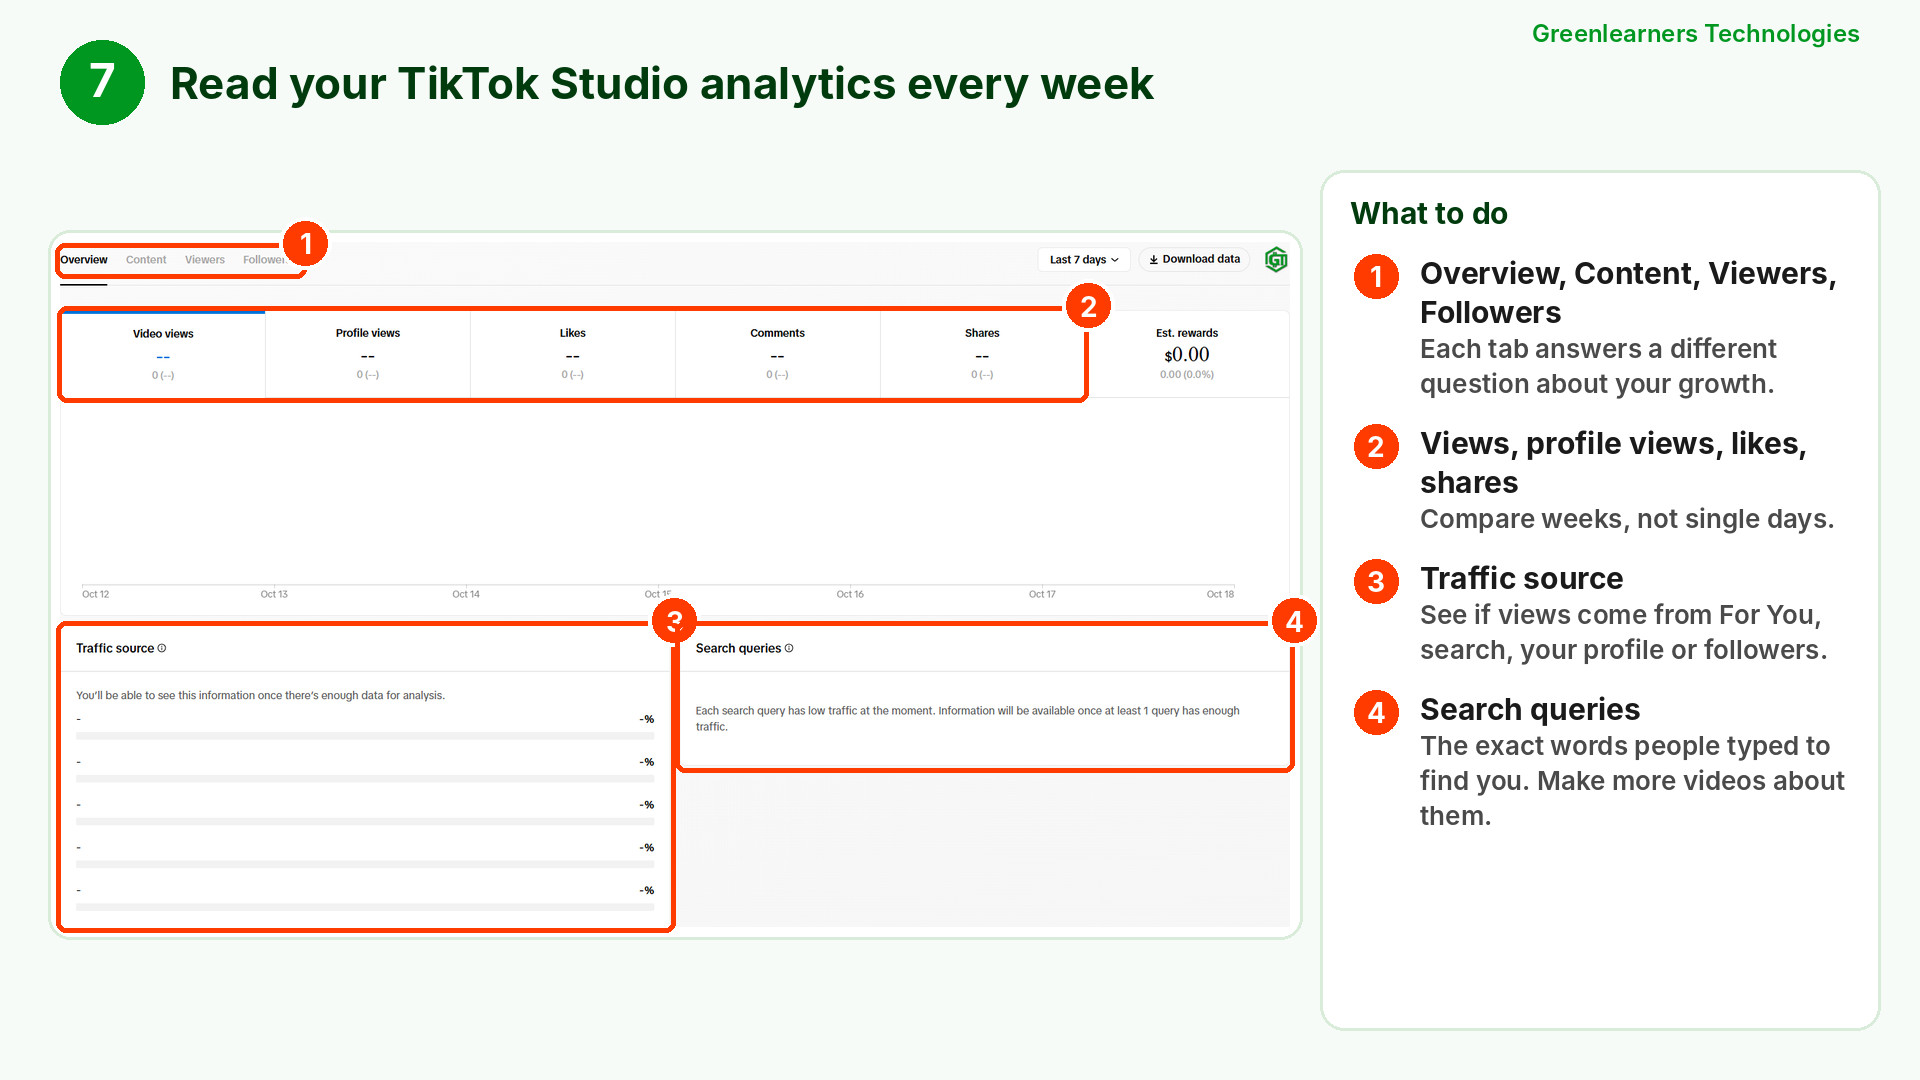Screen dimensions: 1920x1080
Task: Click "Views, profile views, likes, shares" step heading
Action: pyautogui.click(x=1613, y=463)
